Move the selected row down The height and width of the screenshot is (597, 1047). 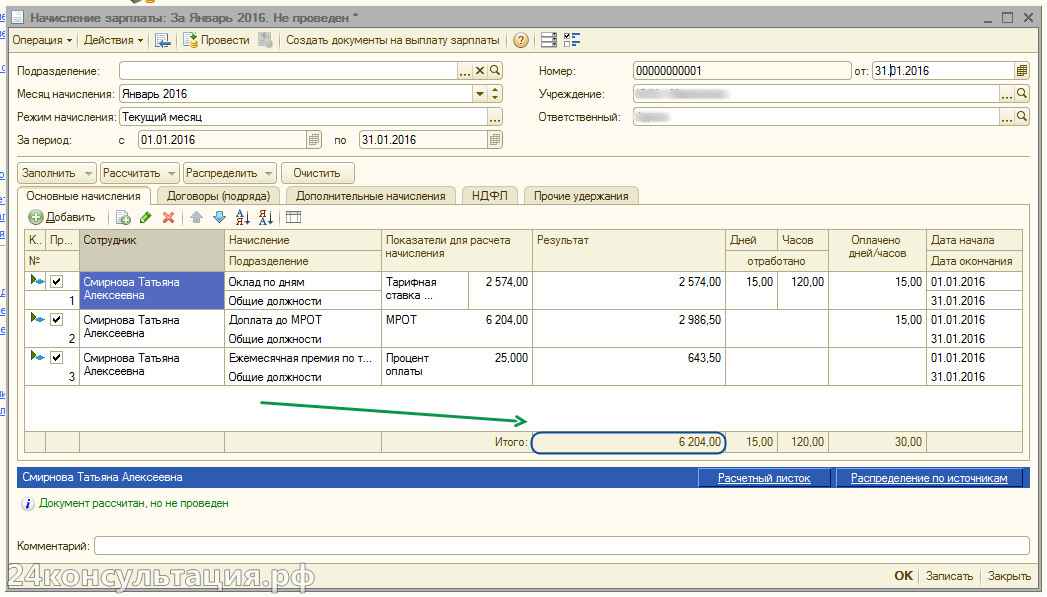(218, 217)
